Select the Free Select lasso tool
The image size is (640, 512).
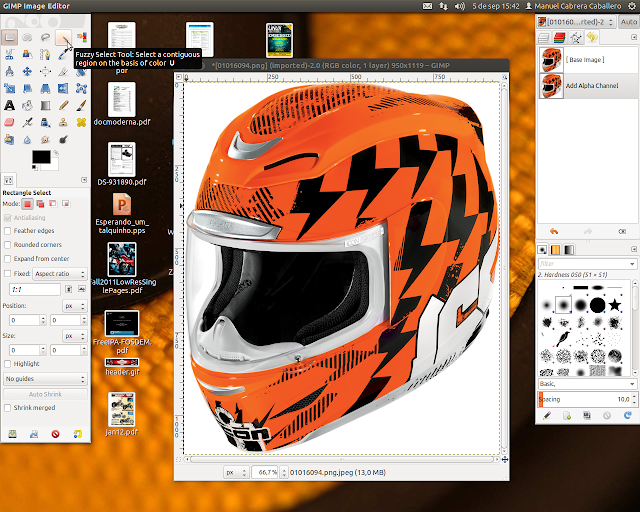[x=45, y=38]
